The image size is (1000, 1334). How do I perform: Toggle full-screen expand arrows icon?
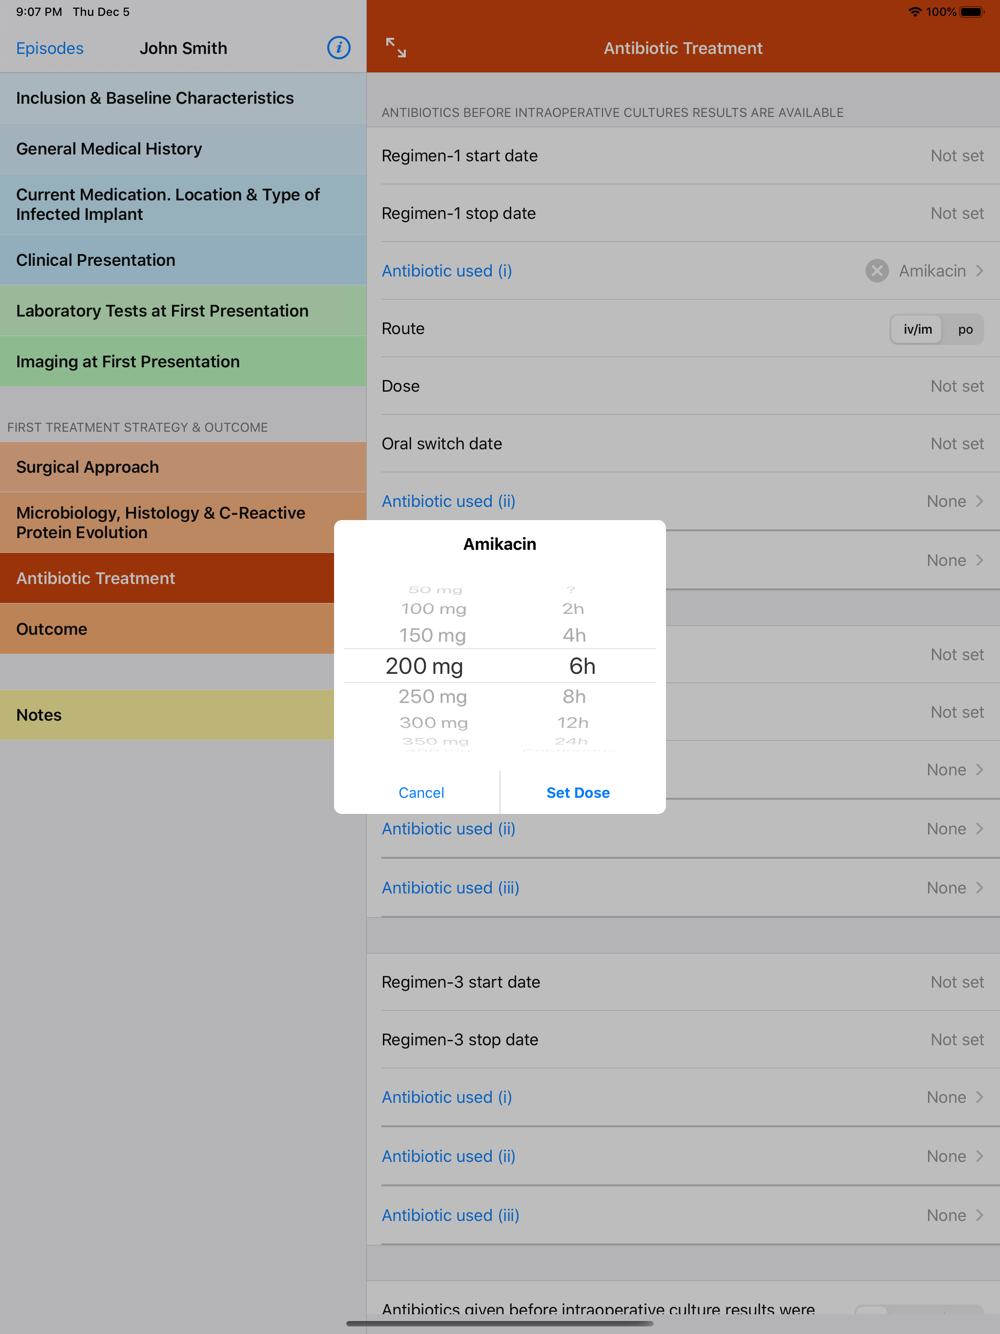[396, 48]
